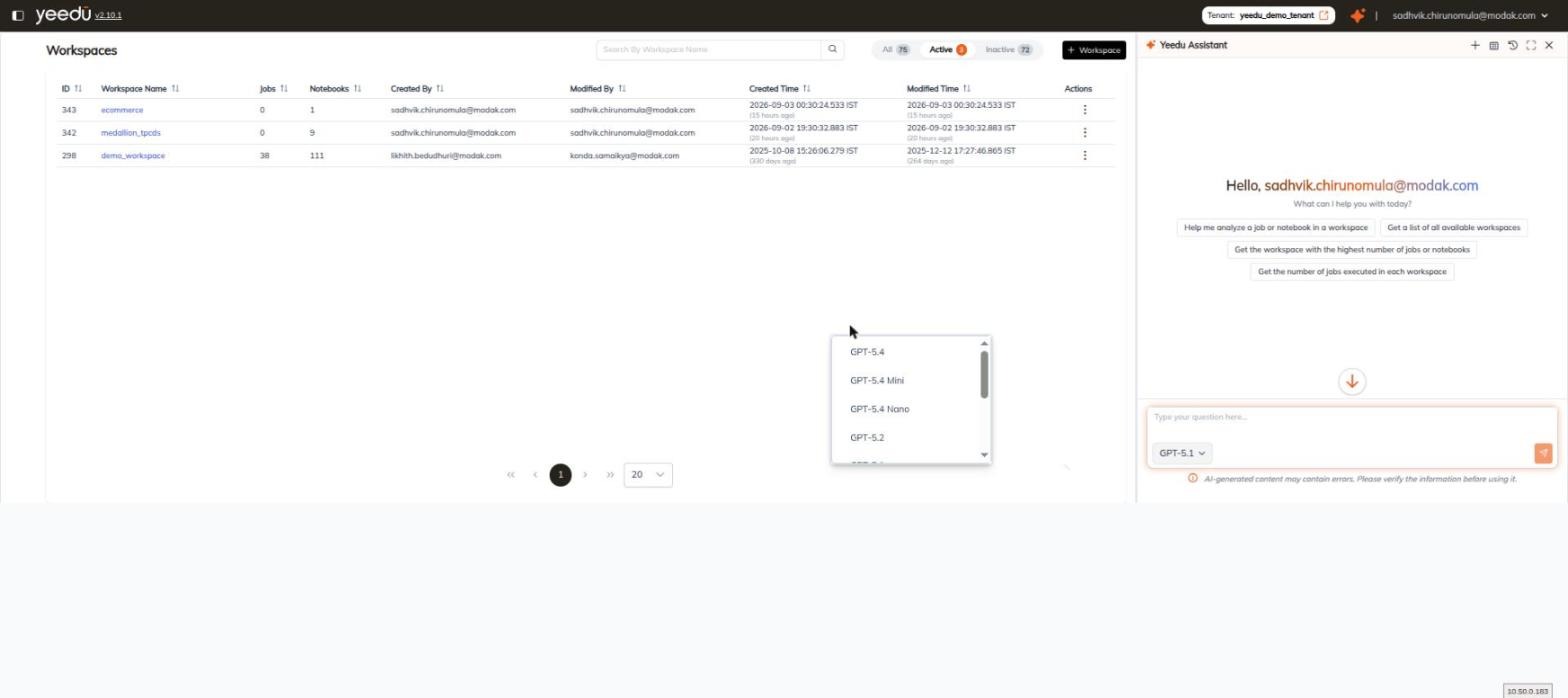The height and width of the screenshot is (698, 1568).
Task: Click the model list scrollbar thumb
Action: pyautogui.click(x=985, y=375)
